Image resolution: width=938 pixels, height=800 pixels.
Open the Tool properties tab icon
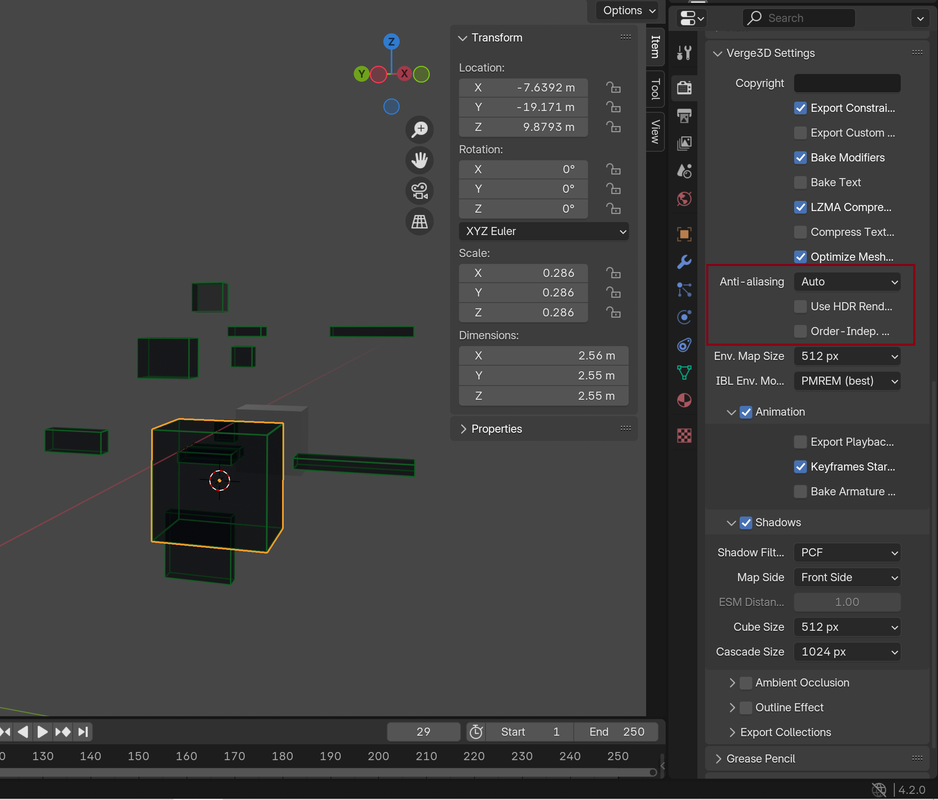click(684, 53)
